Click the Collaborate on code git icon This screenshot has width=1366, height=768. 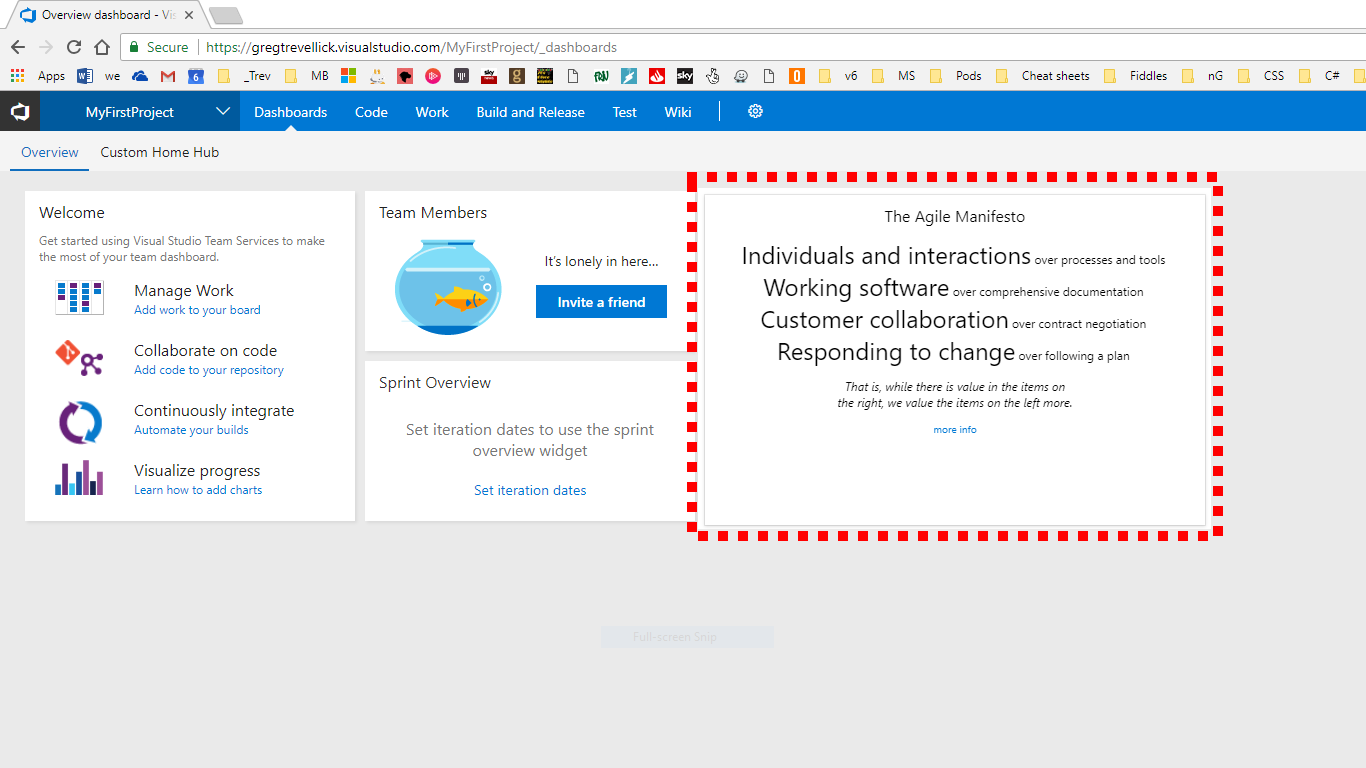tap(79, 358)
